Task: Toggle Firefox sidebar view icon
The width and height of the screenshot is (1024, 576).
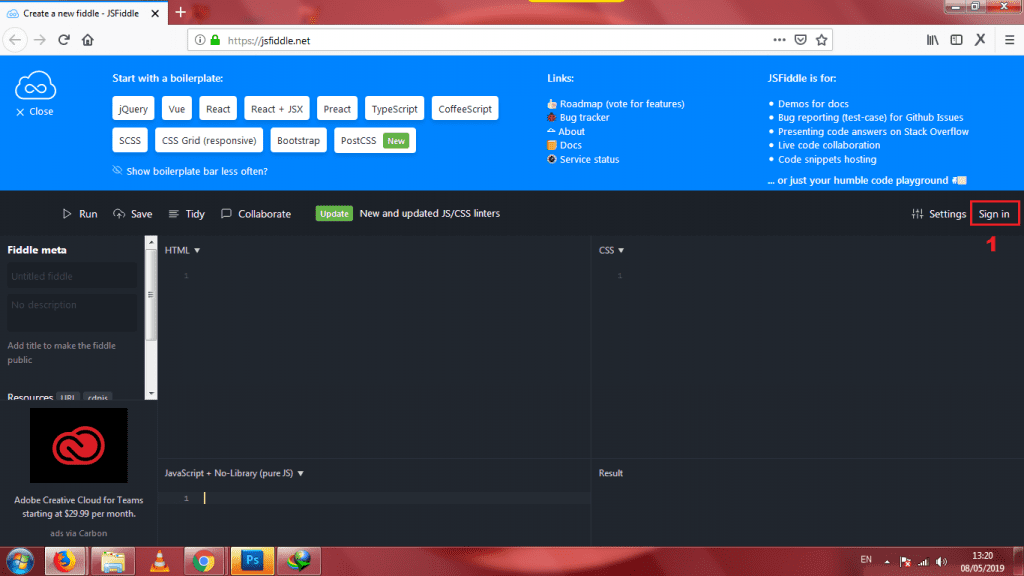Action: [956, 40]
